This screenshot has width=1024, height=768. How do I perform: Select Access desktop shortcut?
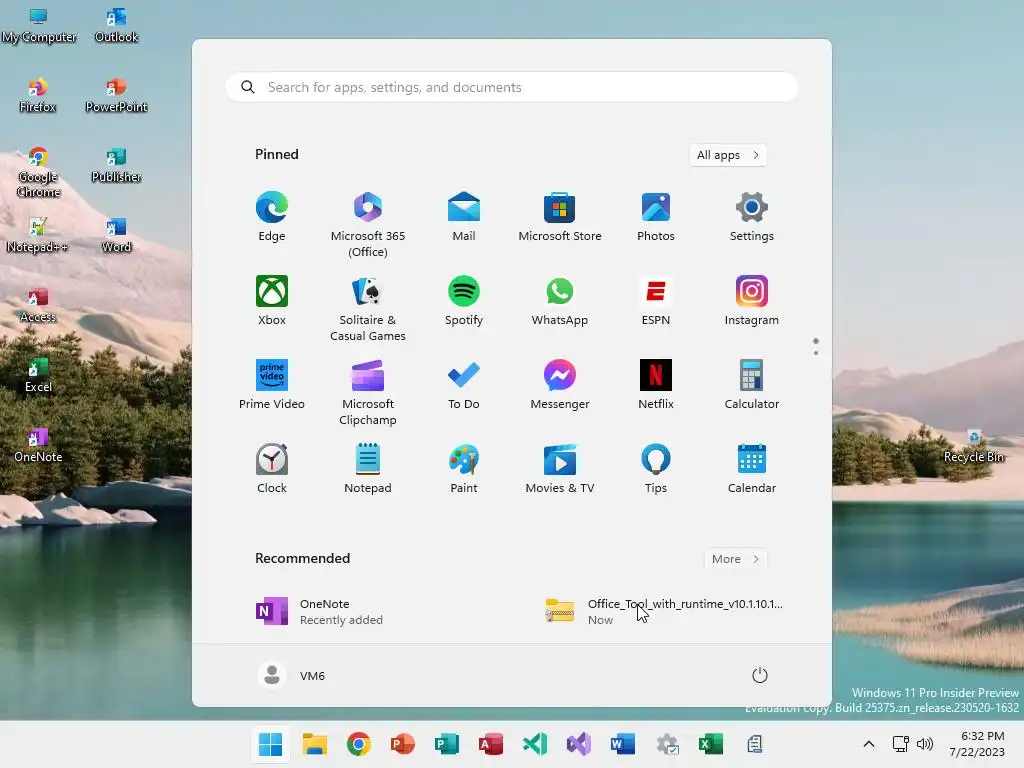[38, 305]
